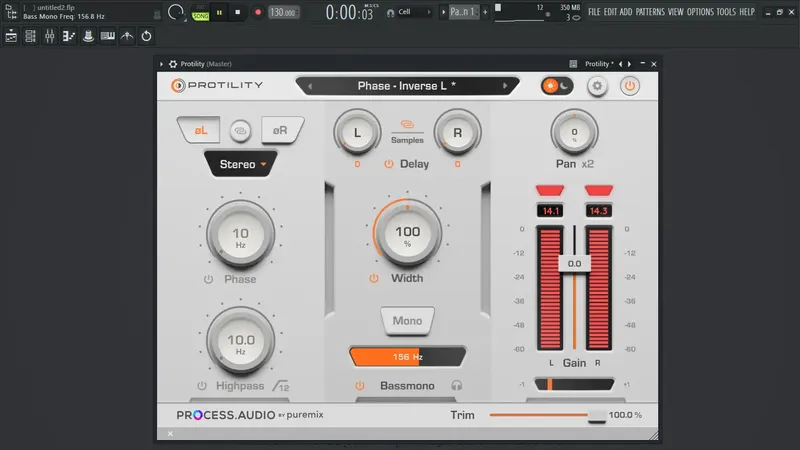This screenshot has height=450, width=800.
Task: Open the browser tree icon top-left
Action: pos(11,12)
